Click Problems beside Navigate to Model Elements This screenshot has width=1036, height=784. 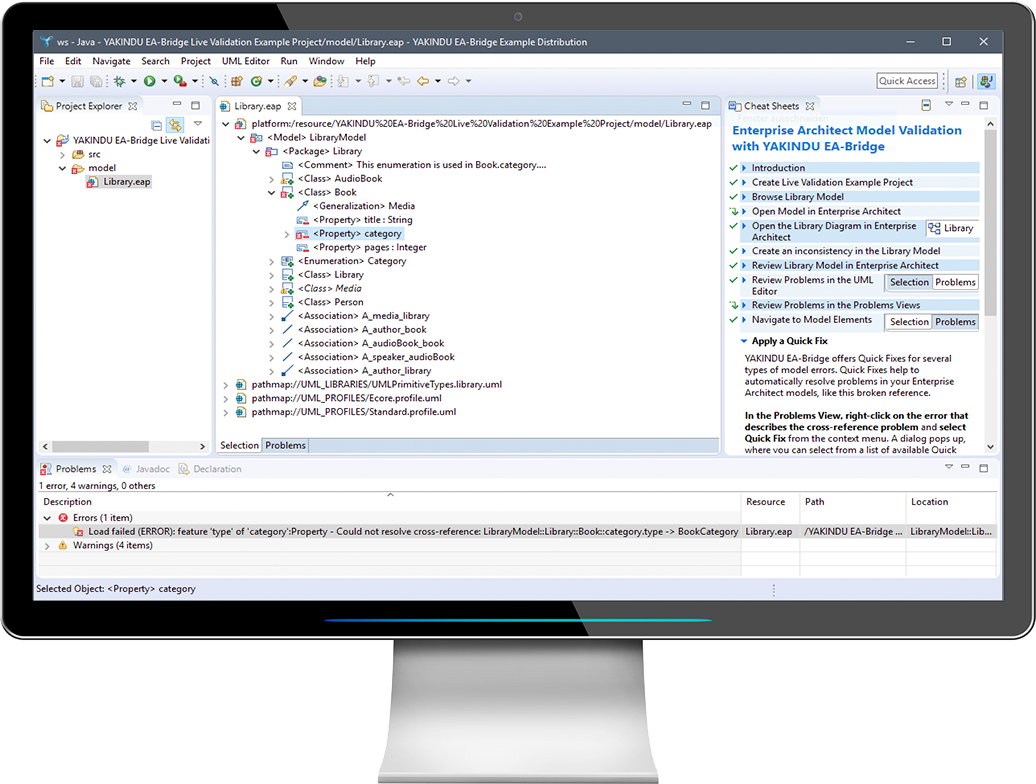(x=955, y=322)
